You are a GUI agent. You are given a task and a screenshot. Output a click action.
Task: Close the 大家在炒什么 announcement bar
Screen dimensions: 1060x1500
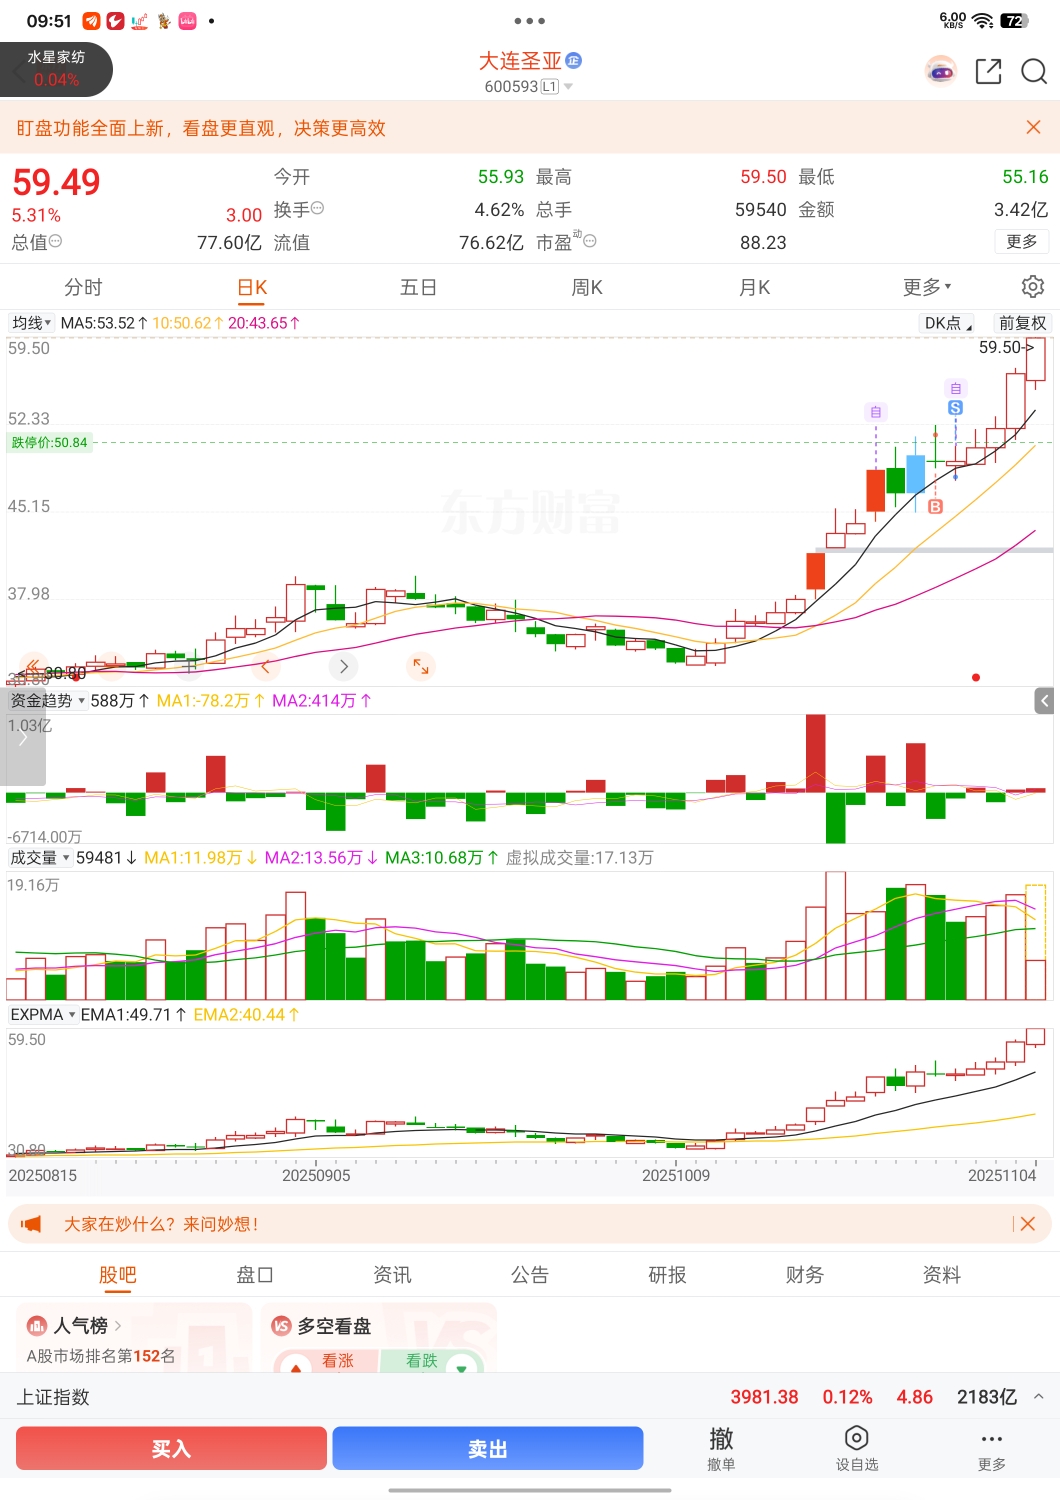tap(1027, 1224)
